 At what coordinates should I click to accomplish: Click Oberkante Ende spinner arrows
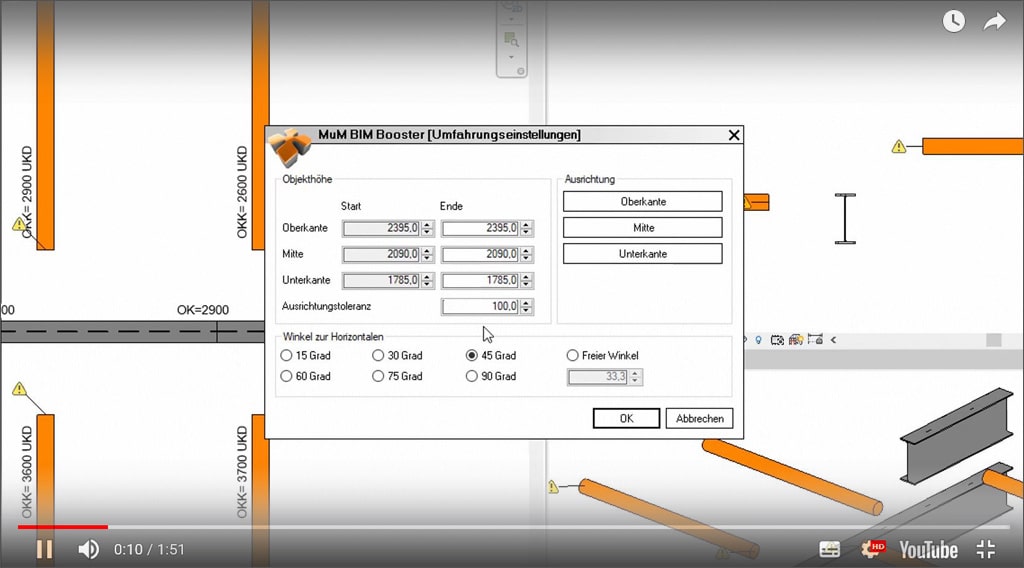pyautogui.click(x=526, y=228)
